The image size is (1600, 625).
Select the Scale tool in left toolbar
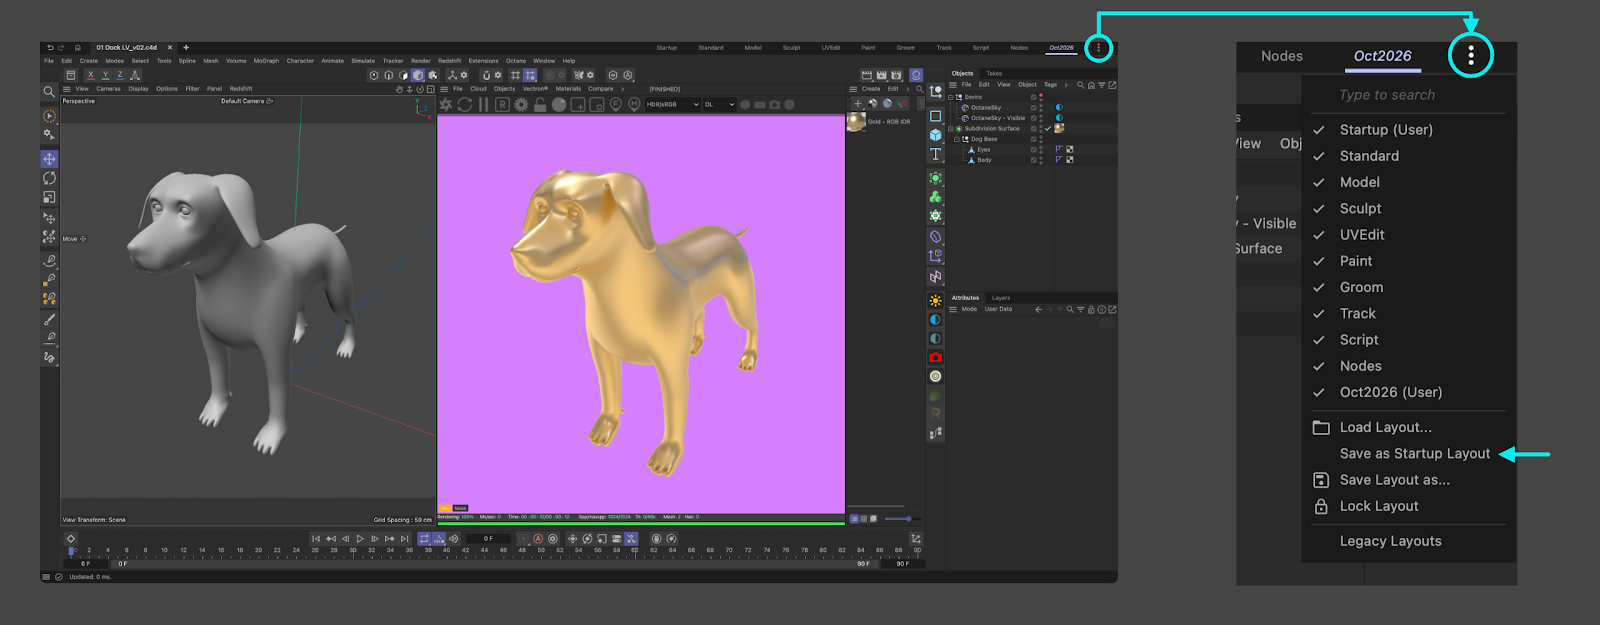[x=49, y=197]
